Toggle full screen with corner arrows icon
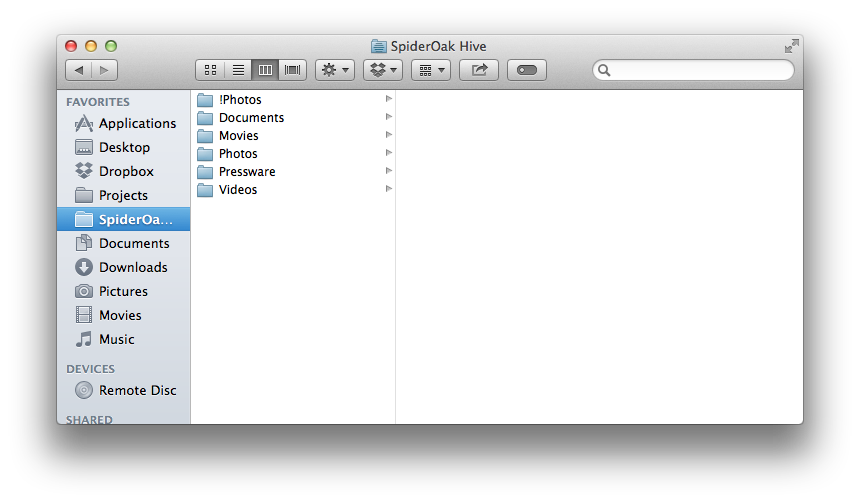Screen dimensions: 860x503 [791, 46]
